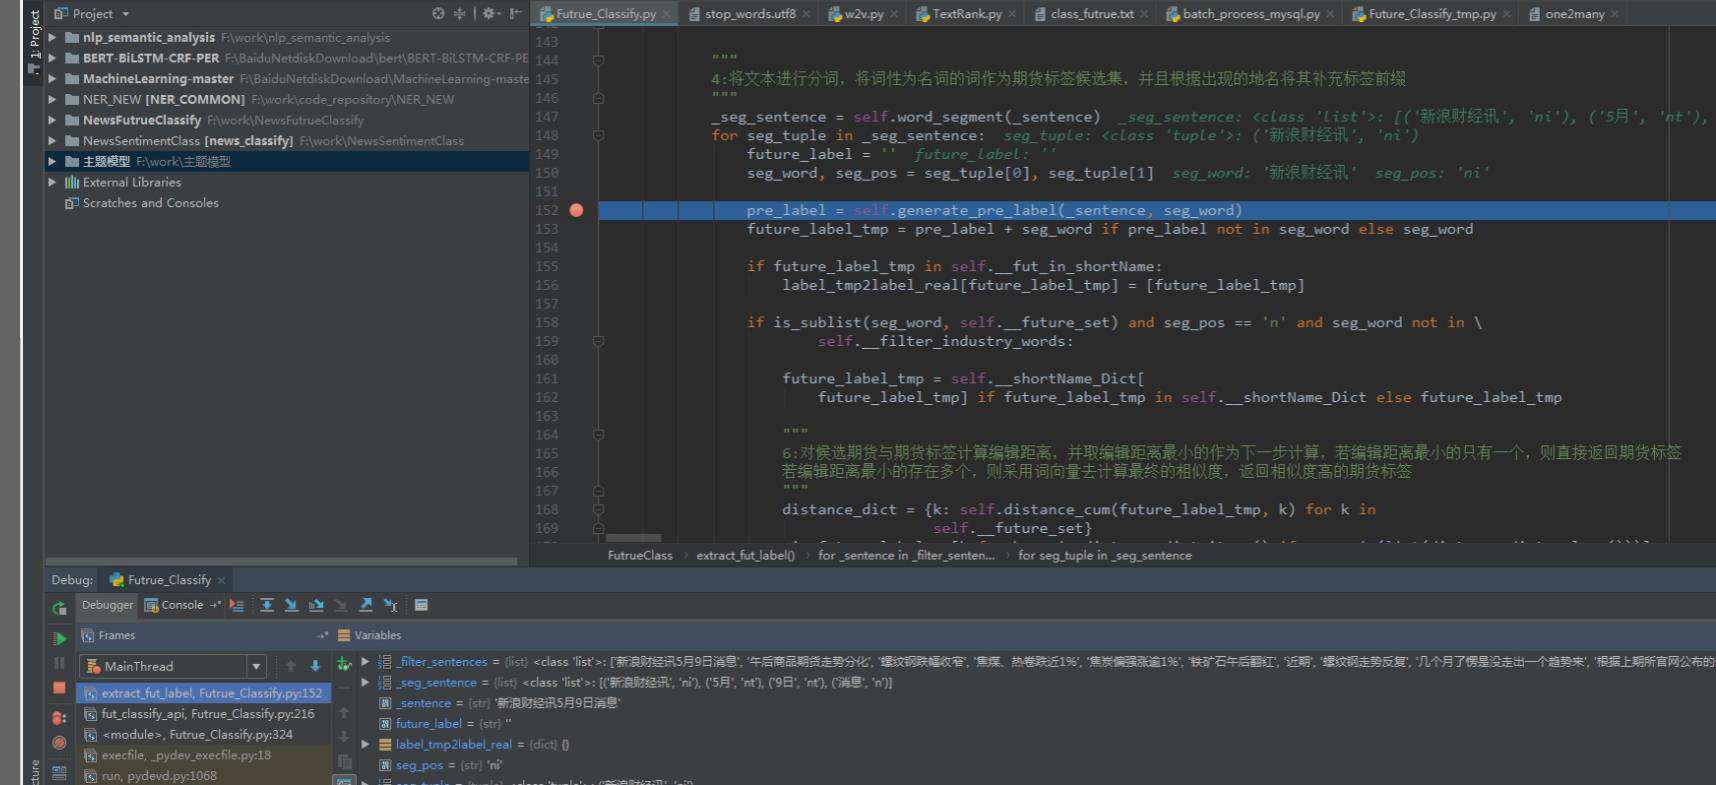Screen dimensions: 1716x785
Task: Click the Rerun Futrue_Classify debug icon
Action: (x=60, y=606)
